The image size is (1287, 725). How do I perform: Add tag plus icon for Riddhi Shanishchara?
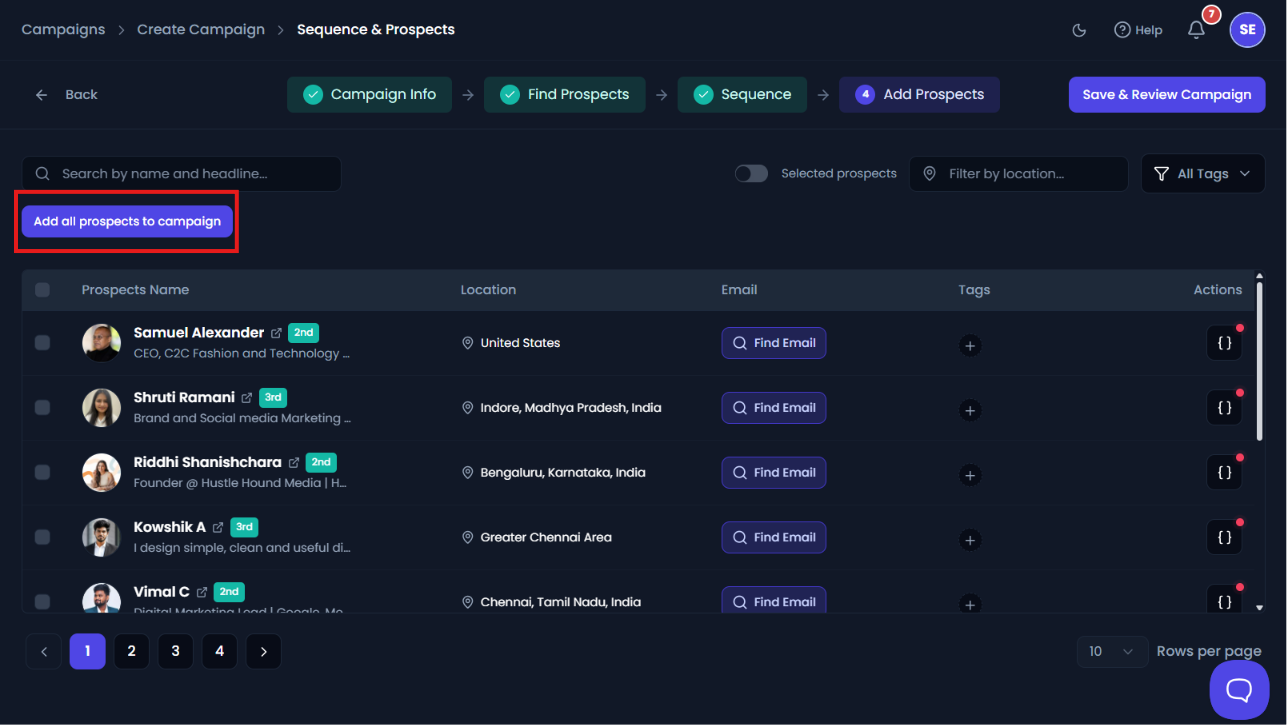point(969,475)
